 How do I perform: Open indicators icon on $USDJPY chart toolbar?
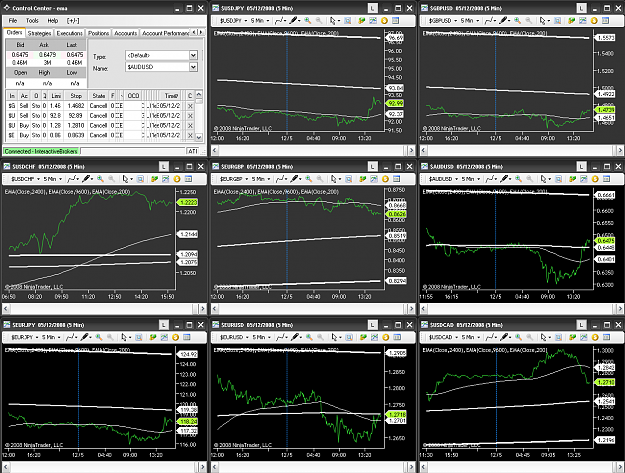click(362, 20)
